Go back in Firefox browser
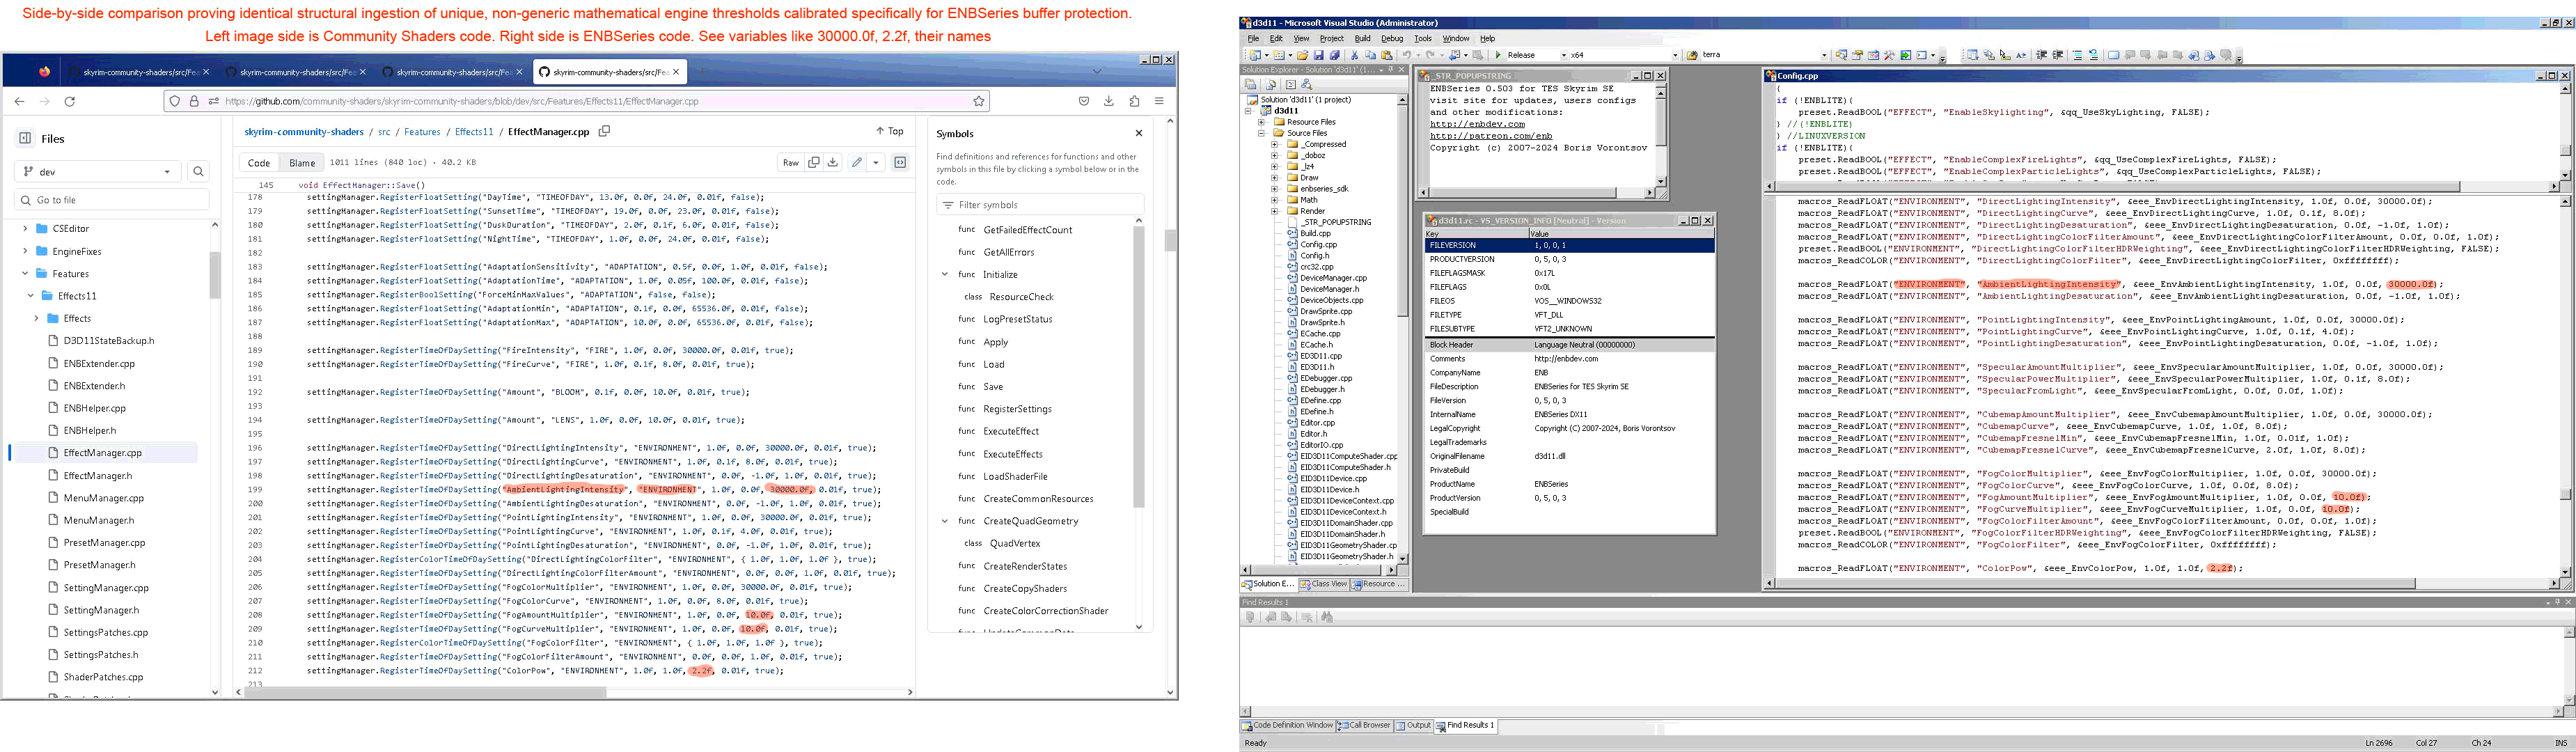Image resolution: width=2576 pixels, height=752 pixels. [x=19, y=101]
